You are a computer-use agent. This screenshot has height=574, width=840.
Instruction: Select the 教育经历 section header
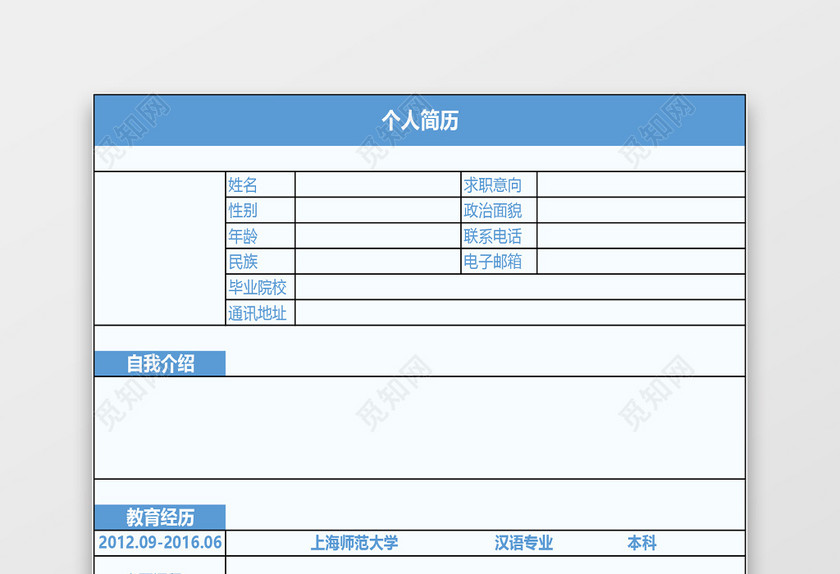[160, 517]
